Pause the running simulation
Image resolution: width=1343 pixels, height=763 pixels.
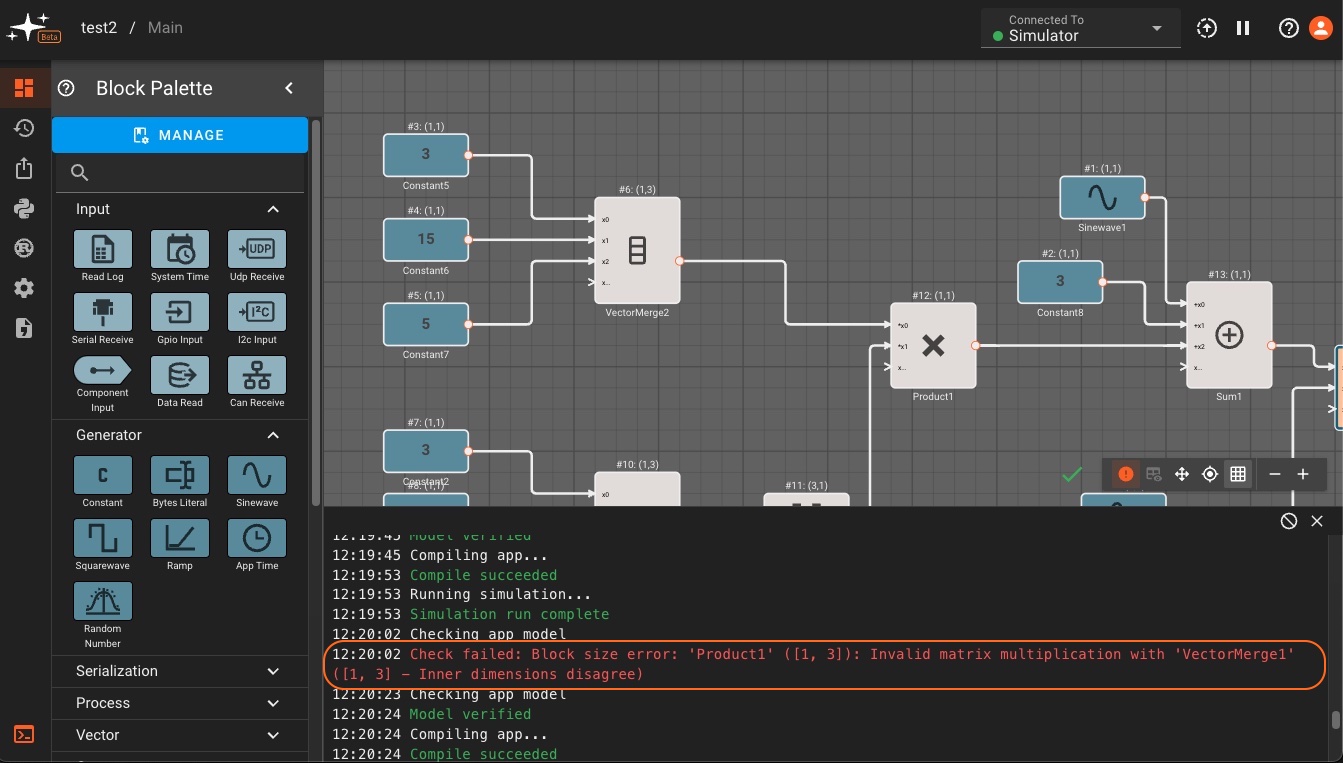[1243, 28]
